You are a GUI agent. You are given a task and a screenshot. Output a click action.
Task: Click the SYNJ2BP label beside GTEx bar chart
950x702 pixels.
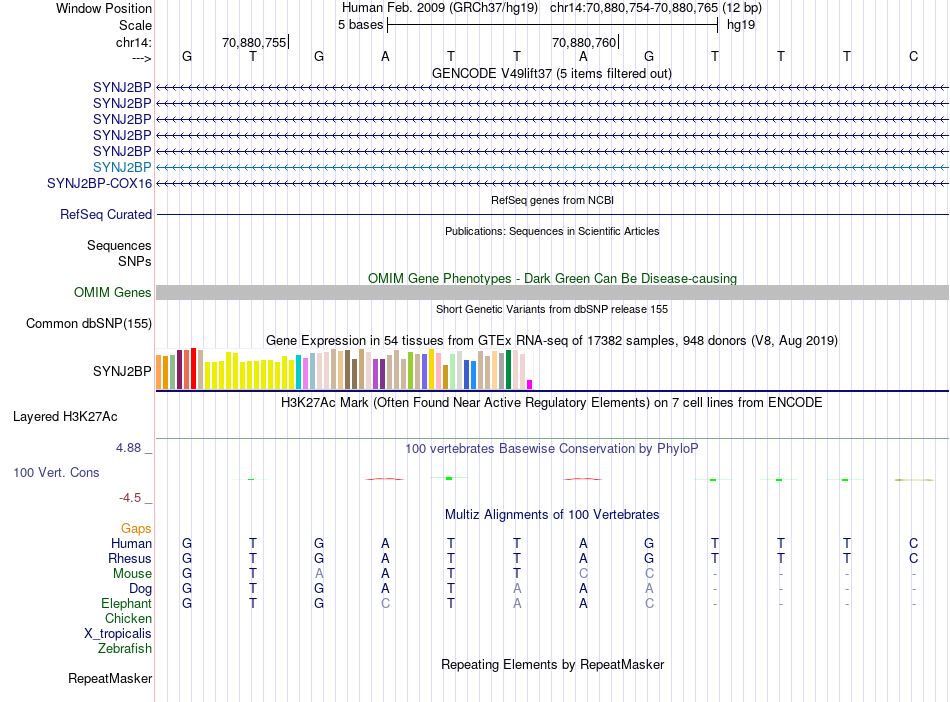(x=122, y=371)
